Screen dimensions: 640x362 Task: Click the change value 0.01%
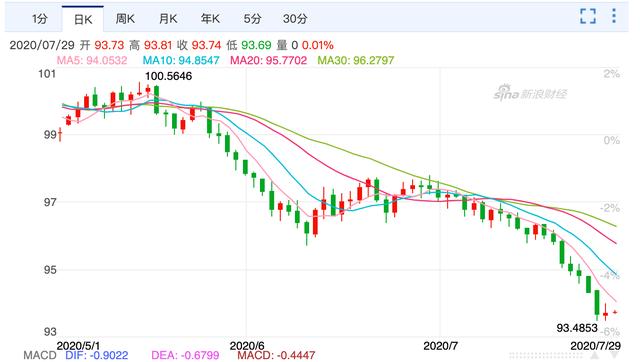coord(318,45)
